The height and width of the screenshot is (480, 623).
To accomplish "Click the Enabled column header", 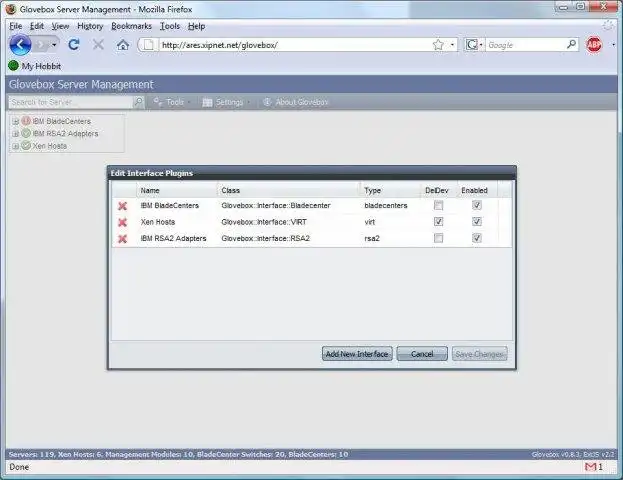I will (x=477, y=190).
